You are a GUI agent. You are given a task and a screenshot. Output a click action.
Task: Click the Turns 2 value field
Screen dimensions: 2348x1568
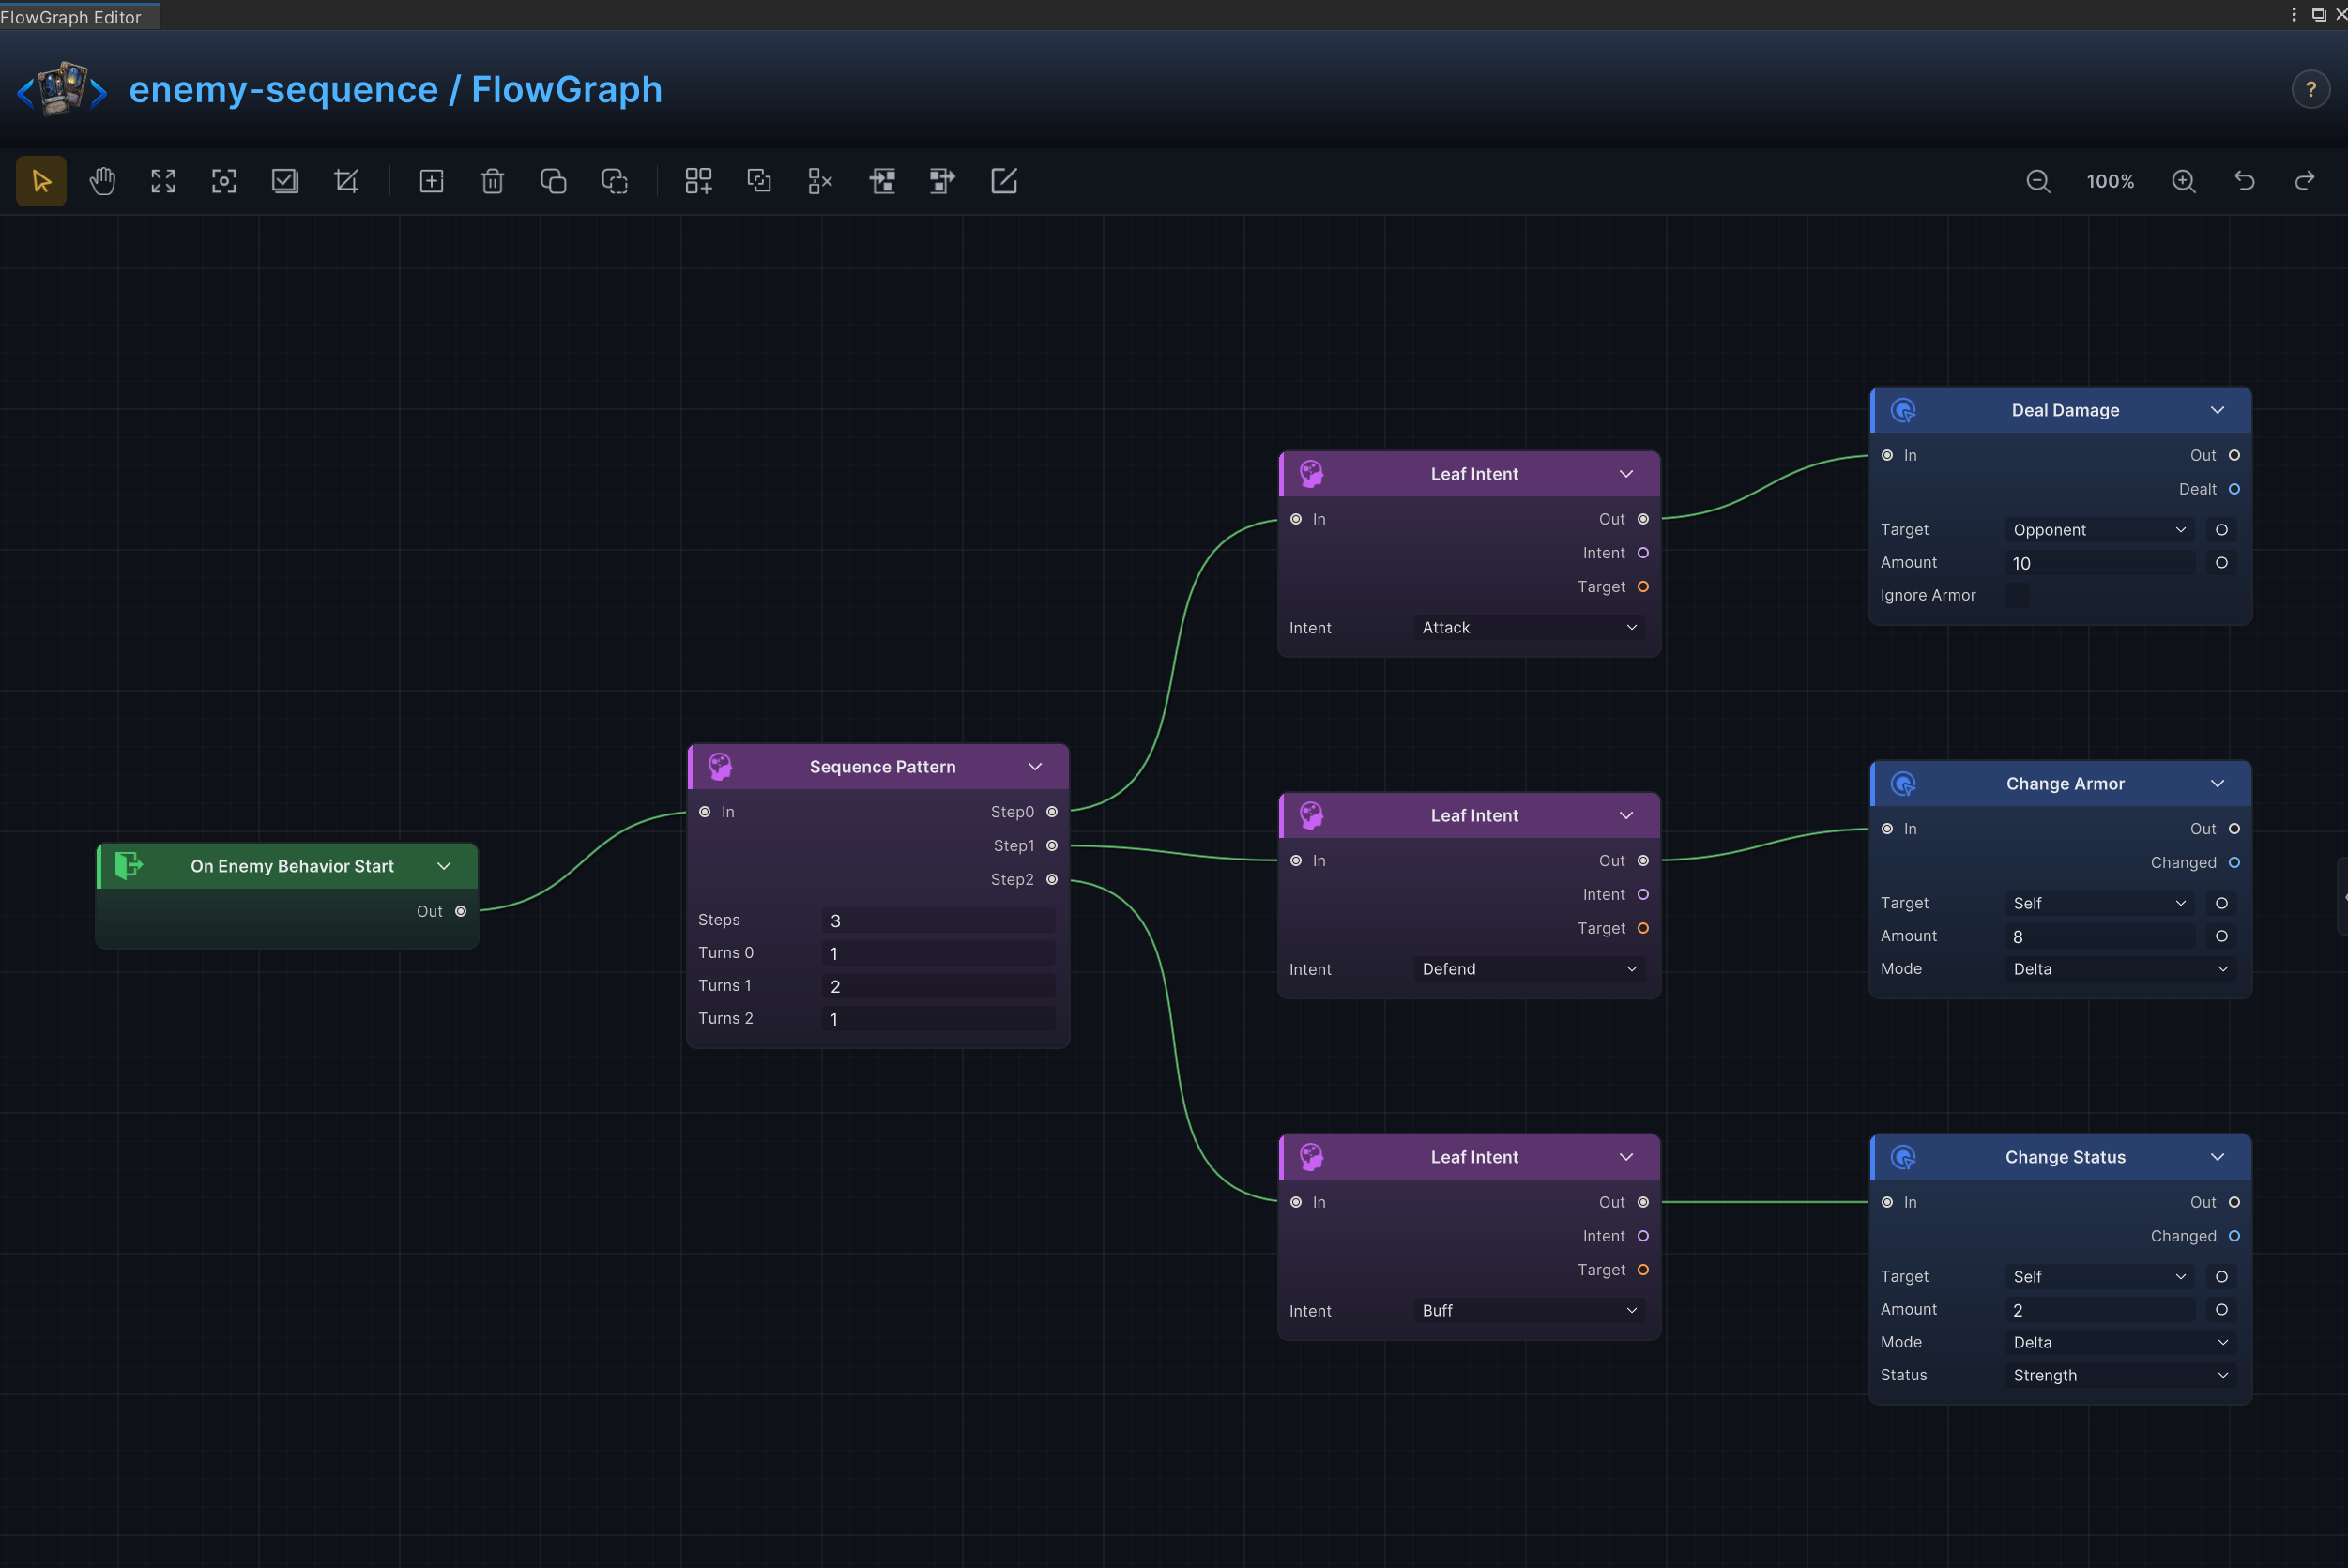coord(938,1019)
